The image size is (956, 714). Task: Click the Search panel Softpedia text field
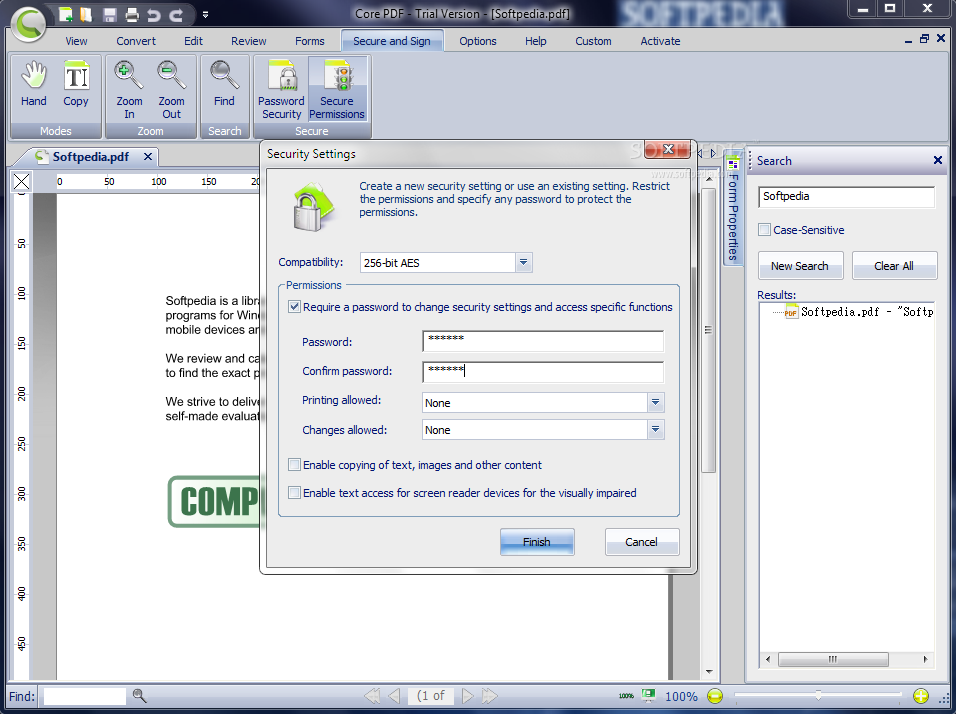coord(846,197)
